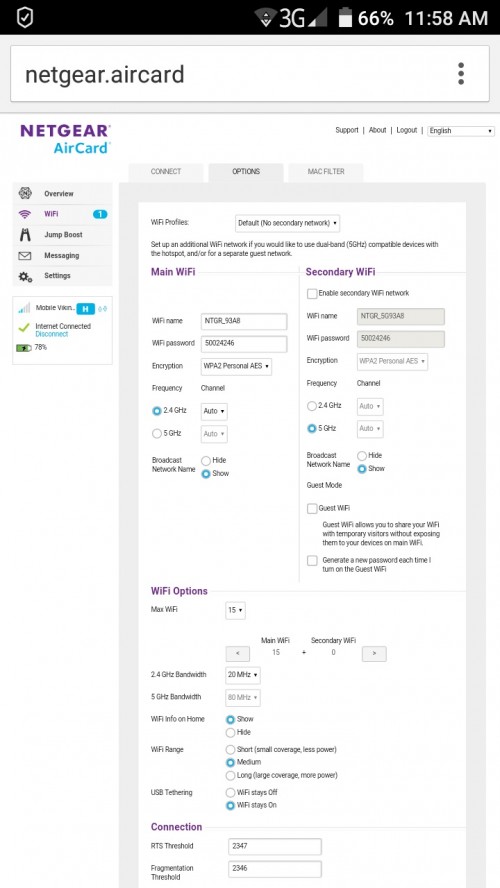Select 5 GHz for Main WiFi
This screenshot has height=888, width=500.
point(157,434)
